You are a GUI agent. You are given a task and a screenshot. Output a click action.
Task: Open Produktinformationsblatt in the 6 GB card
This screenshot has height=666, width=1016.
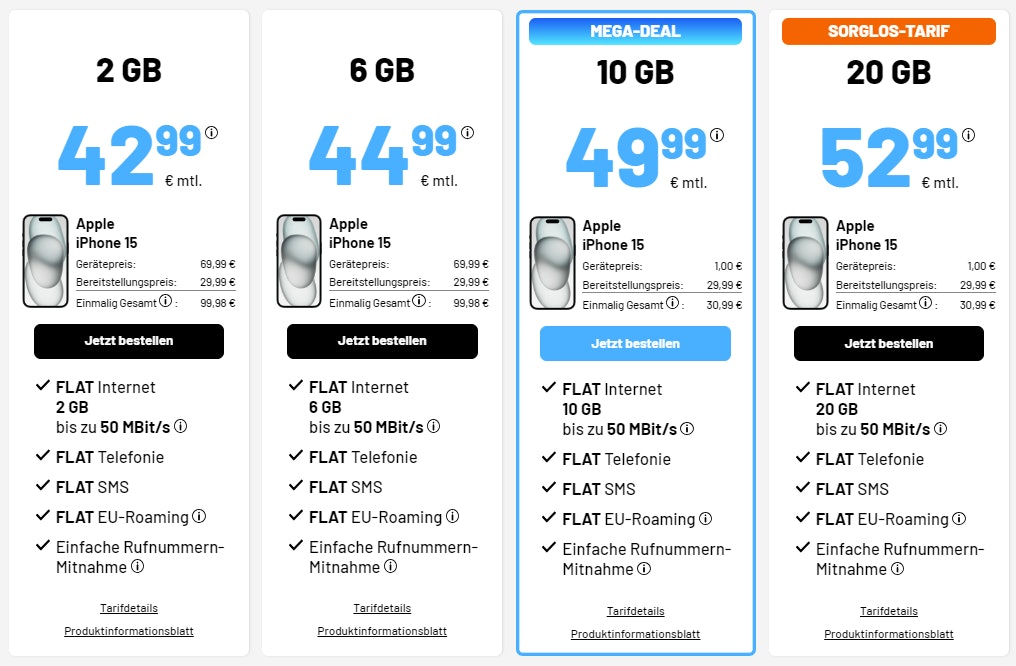tap(382, 631)
